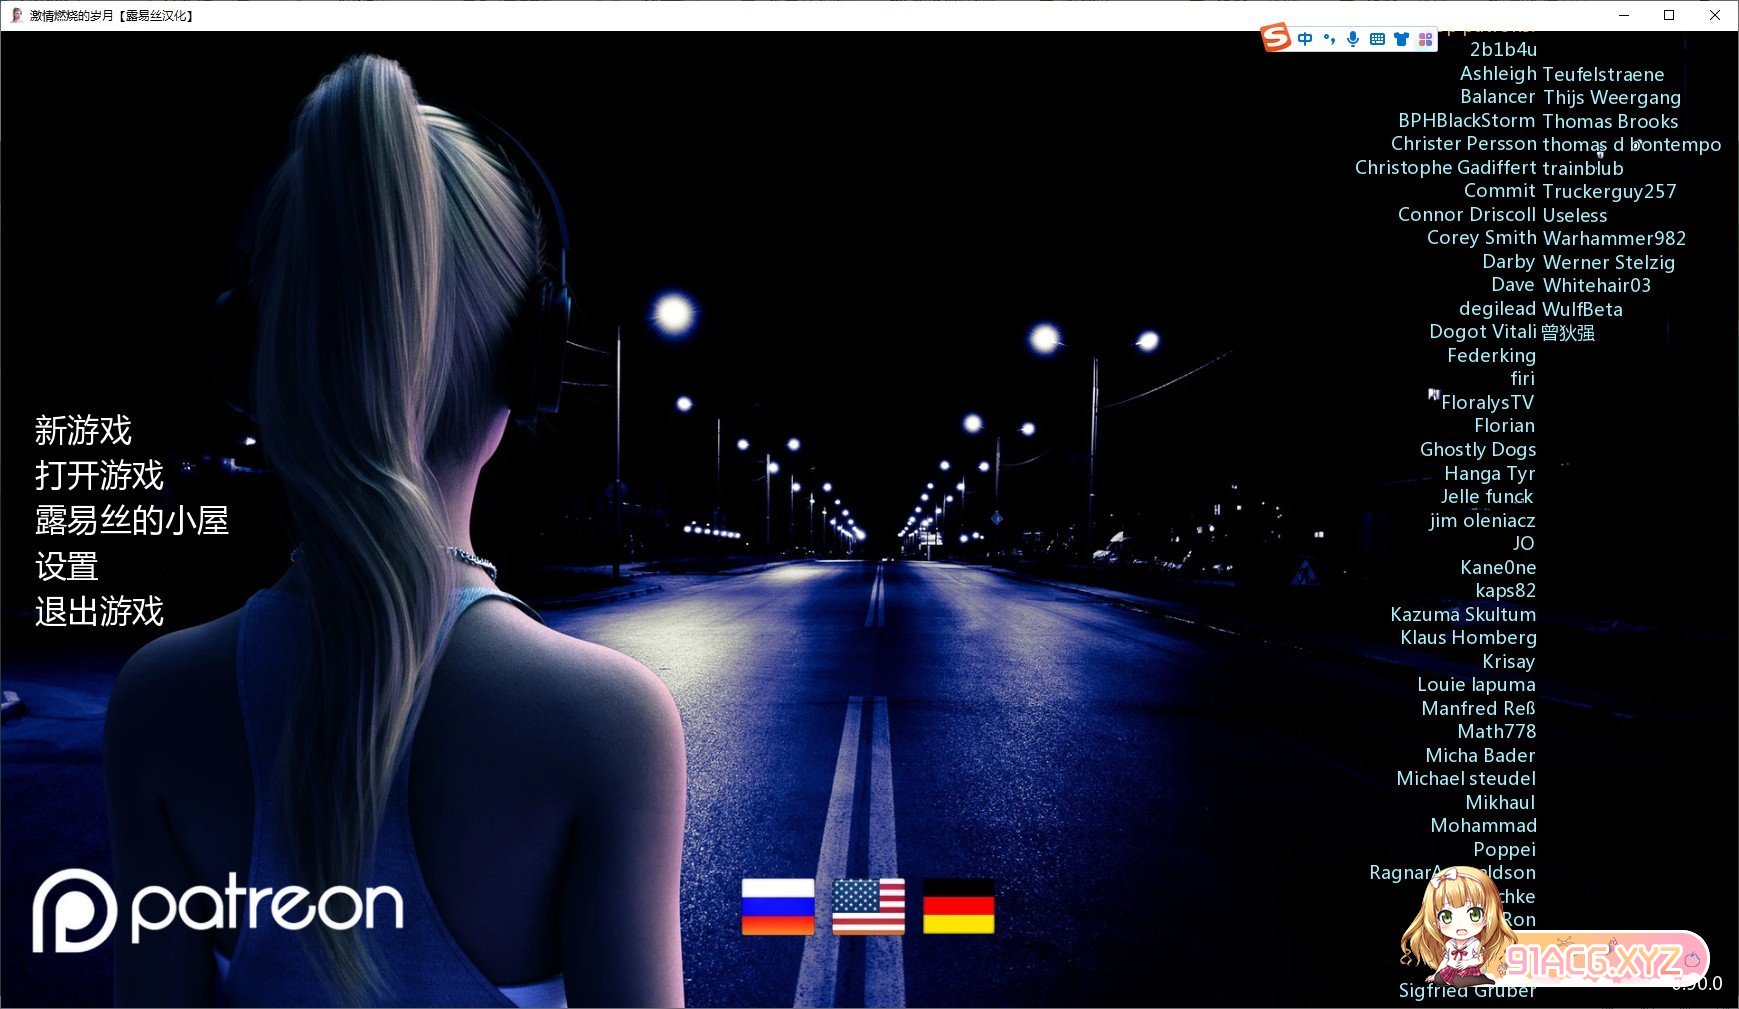Viewport: 1739px width, 1009px height.
Task: Click the Sogou input method logo
Action: pyautogui.click(x=1275, y=38)
